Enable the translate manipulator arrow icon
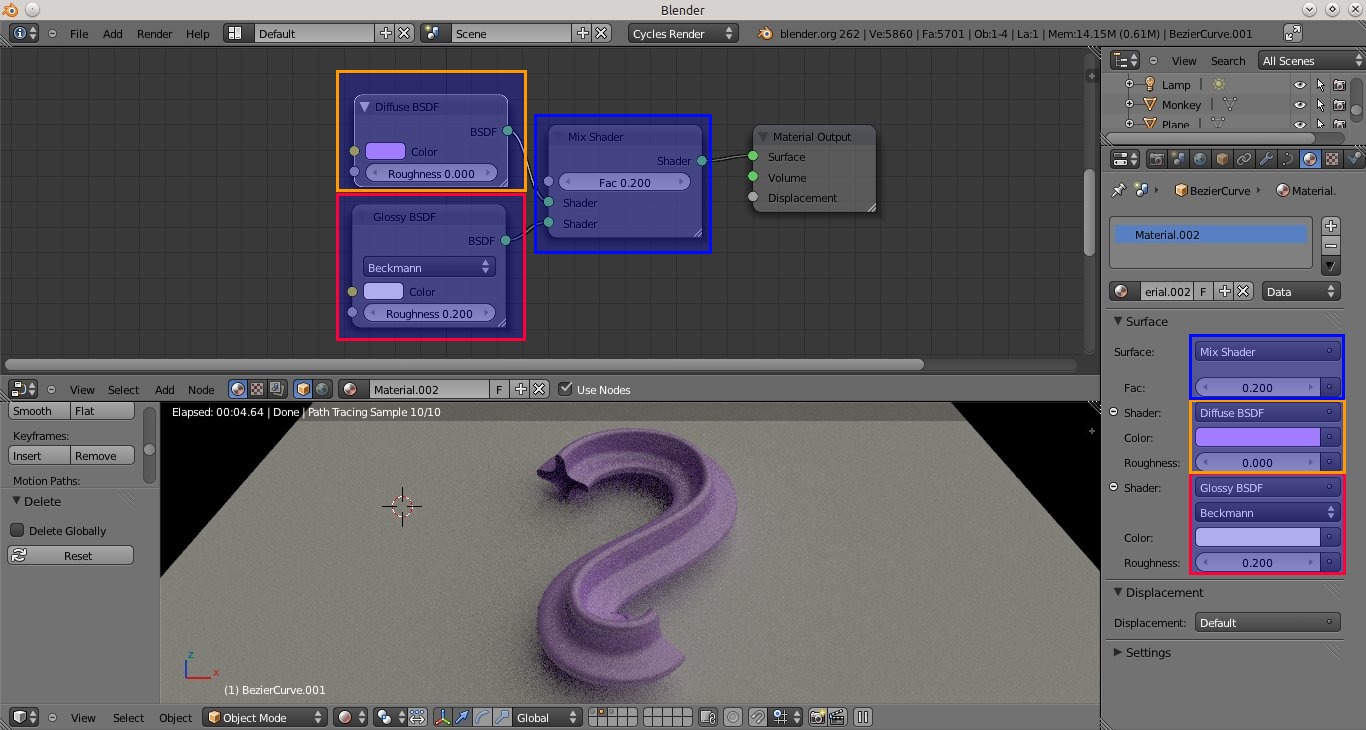This screenshot has width=1366, height=730. [462, 717]
